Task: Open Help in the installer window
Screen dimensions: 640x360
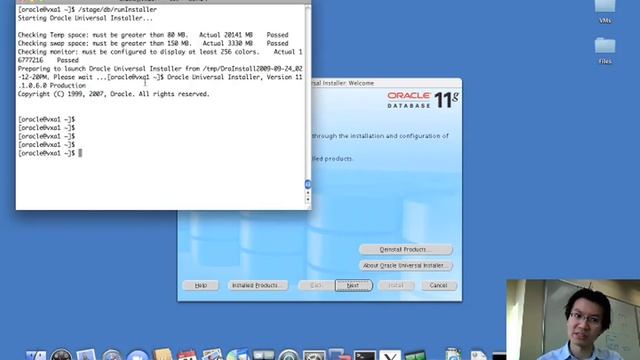Action: coord(200,285)
